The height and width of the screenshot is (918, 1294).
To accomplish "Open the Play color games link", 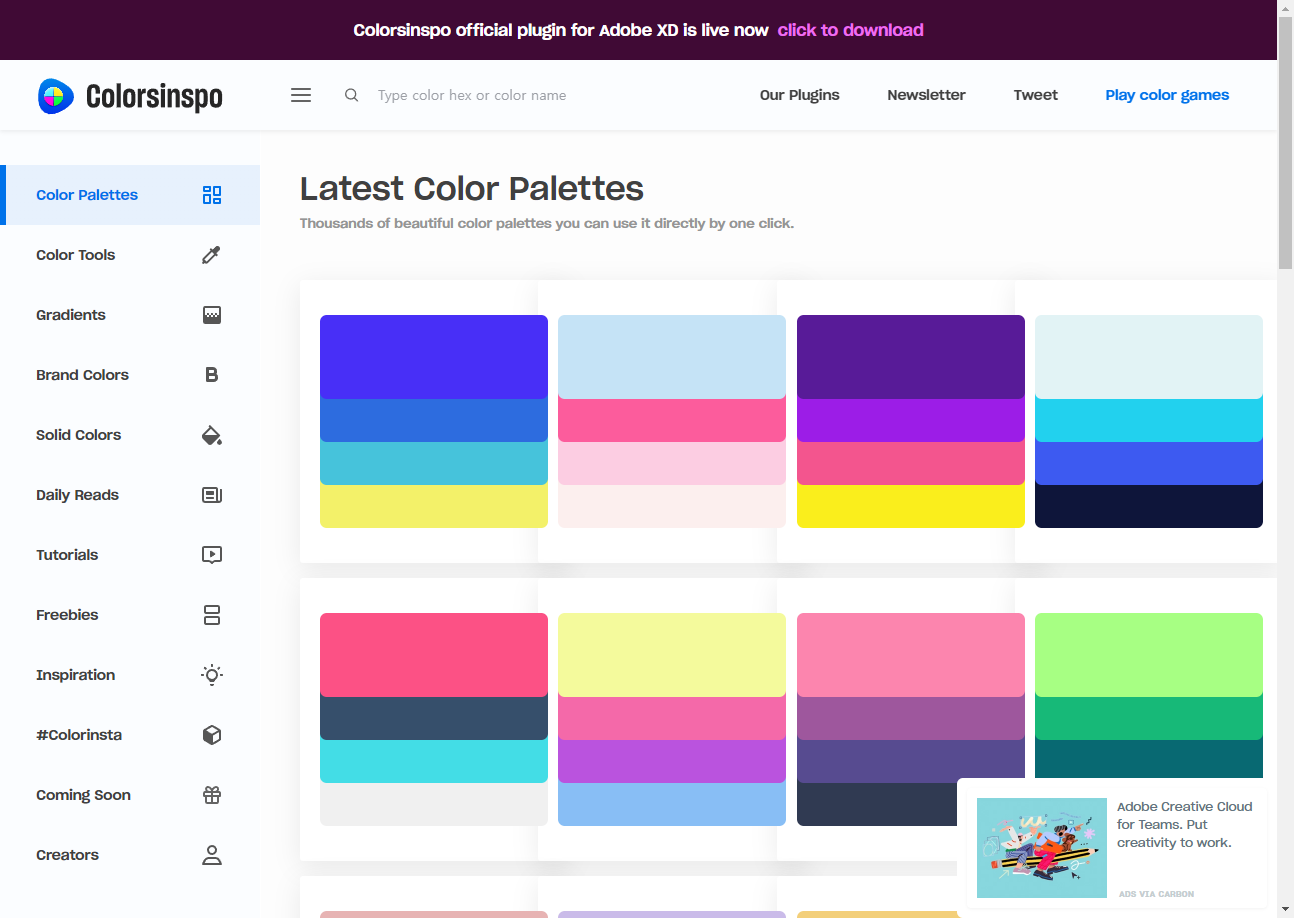I will tap(1167, 95).
